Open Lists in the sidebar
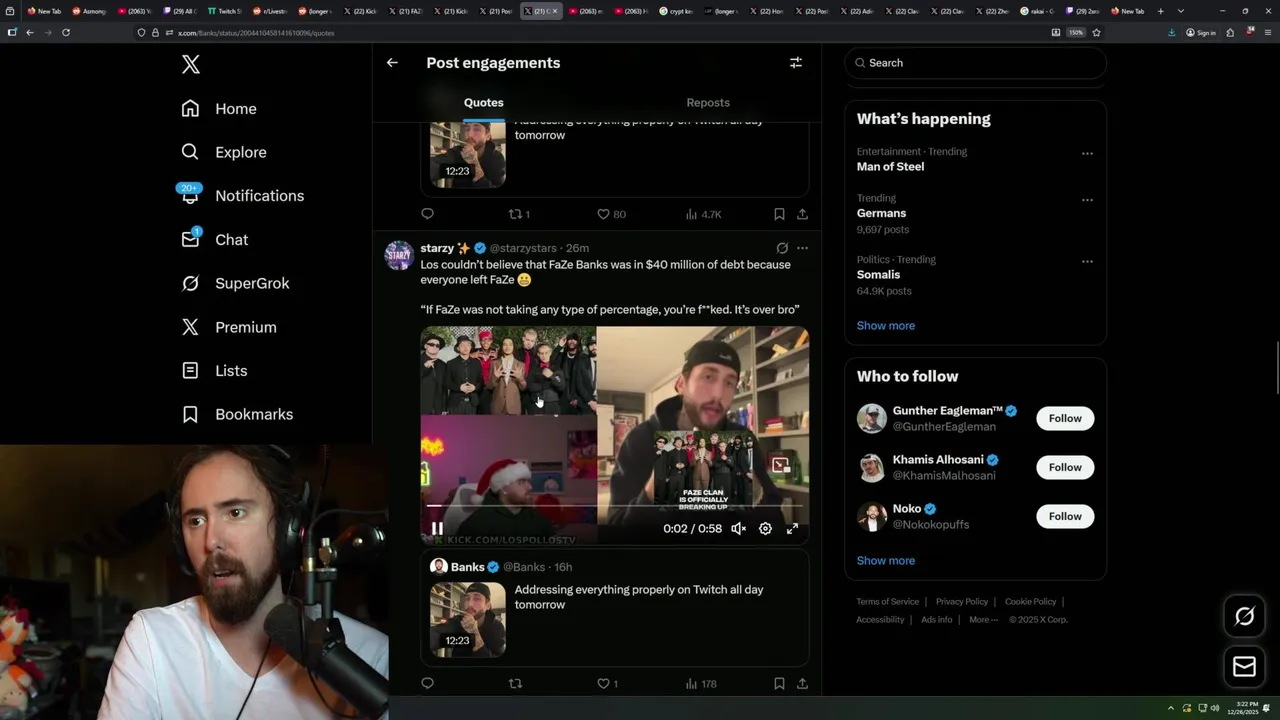1280x720 pixels. pyautogui.click(x=215, y=371)
